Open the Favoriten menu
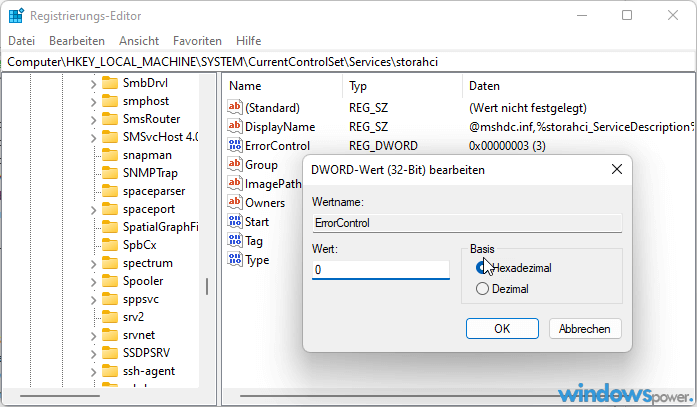This screenshot has height=407, width=697. coord(197,41)
